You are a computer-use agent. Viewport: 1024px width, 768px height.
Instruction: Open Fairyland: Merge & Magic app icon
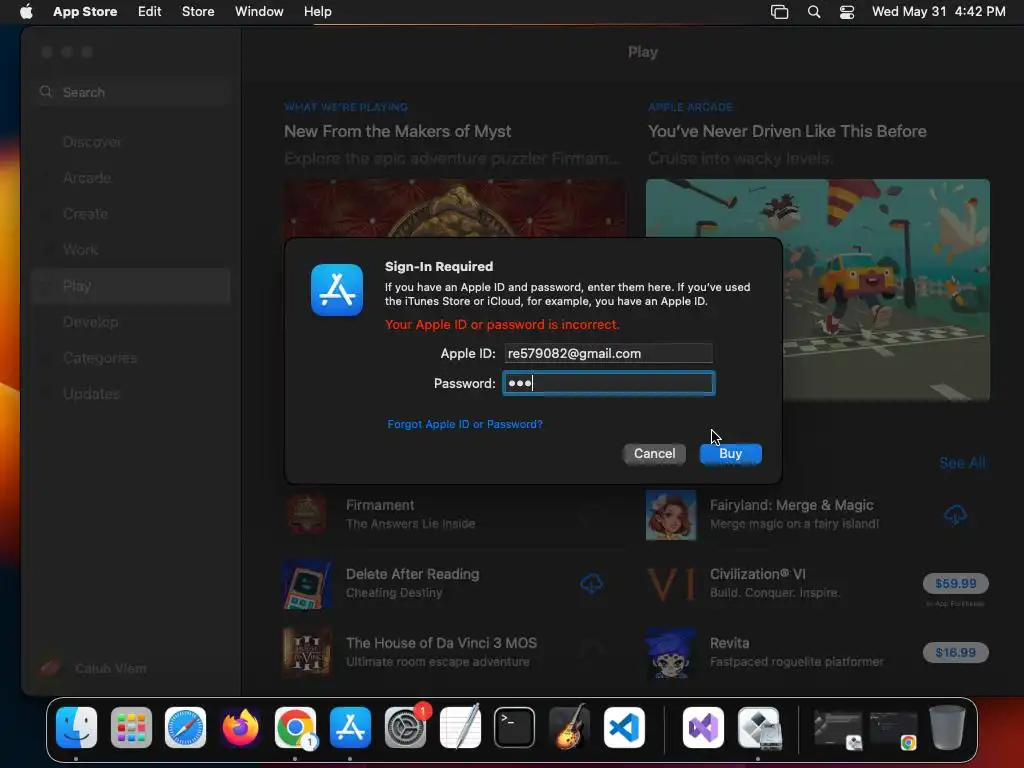point(671,515)
